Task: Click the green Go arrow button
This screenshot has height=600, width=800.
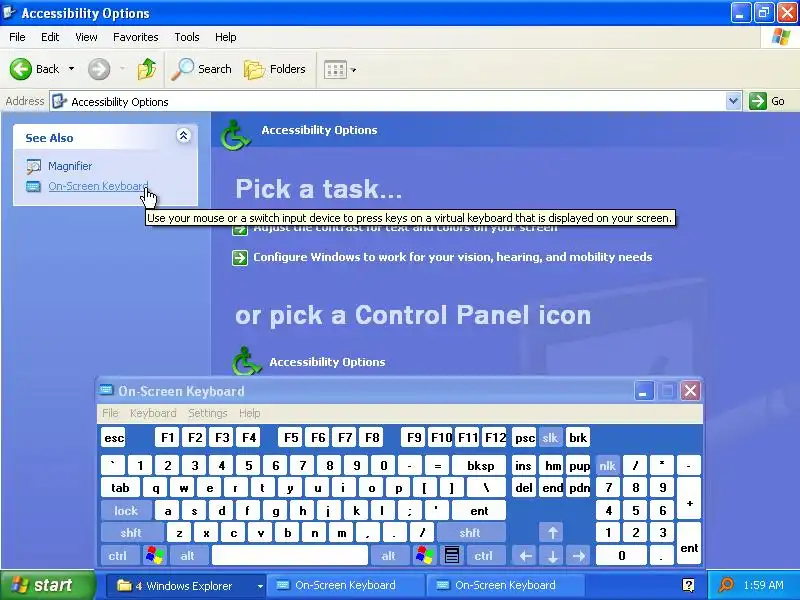Action: point(758,101)
